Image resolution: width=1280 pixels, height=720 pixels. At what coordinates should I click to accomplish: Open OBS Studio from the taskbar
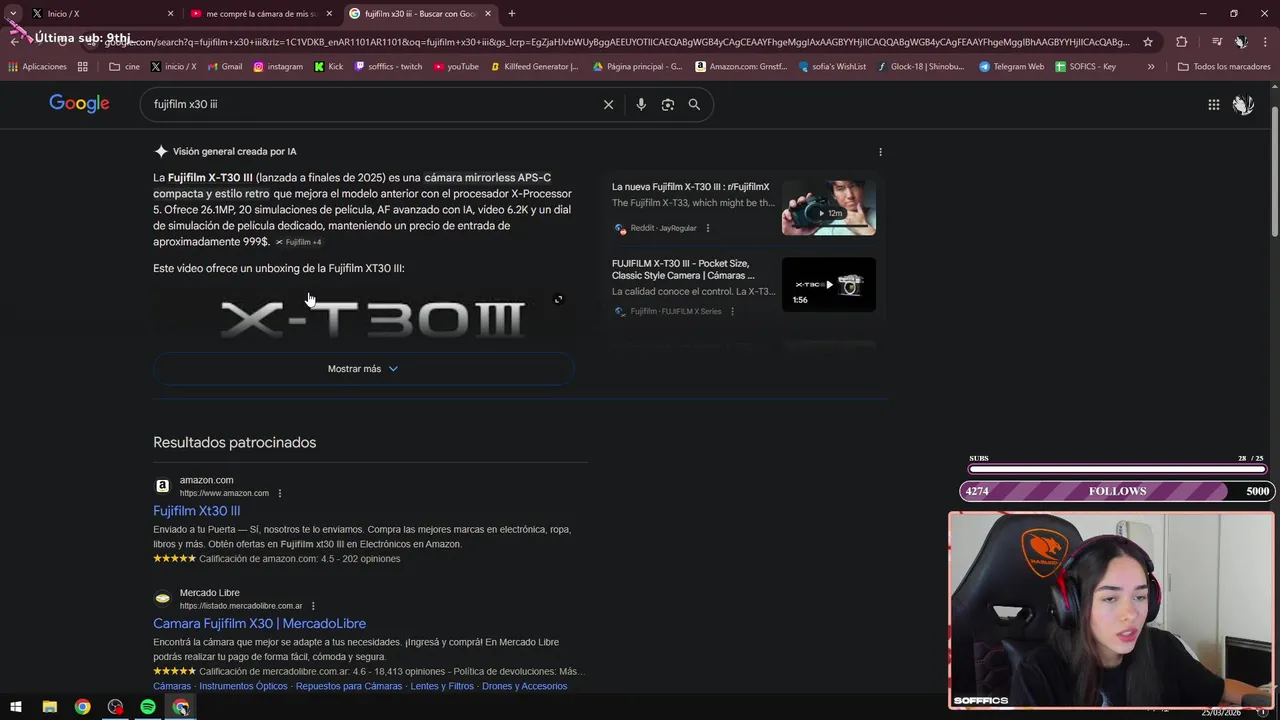pos(115,707)
